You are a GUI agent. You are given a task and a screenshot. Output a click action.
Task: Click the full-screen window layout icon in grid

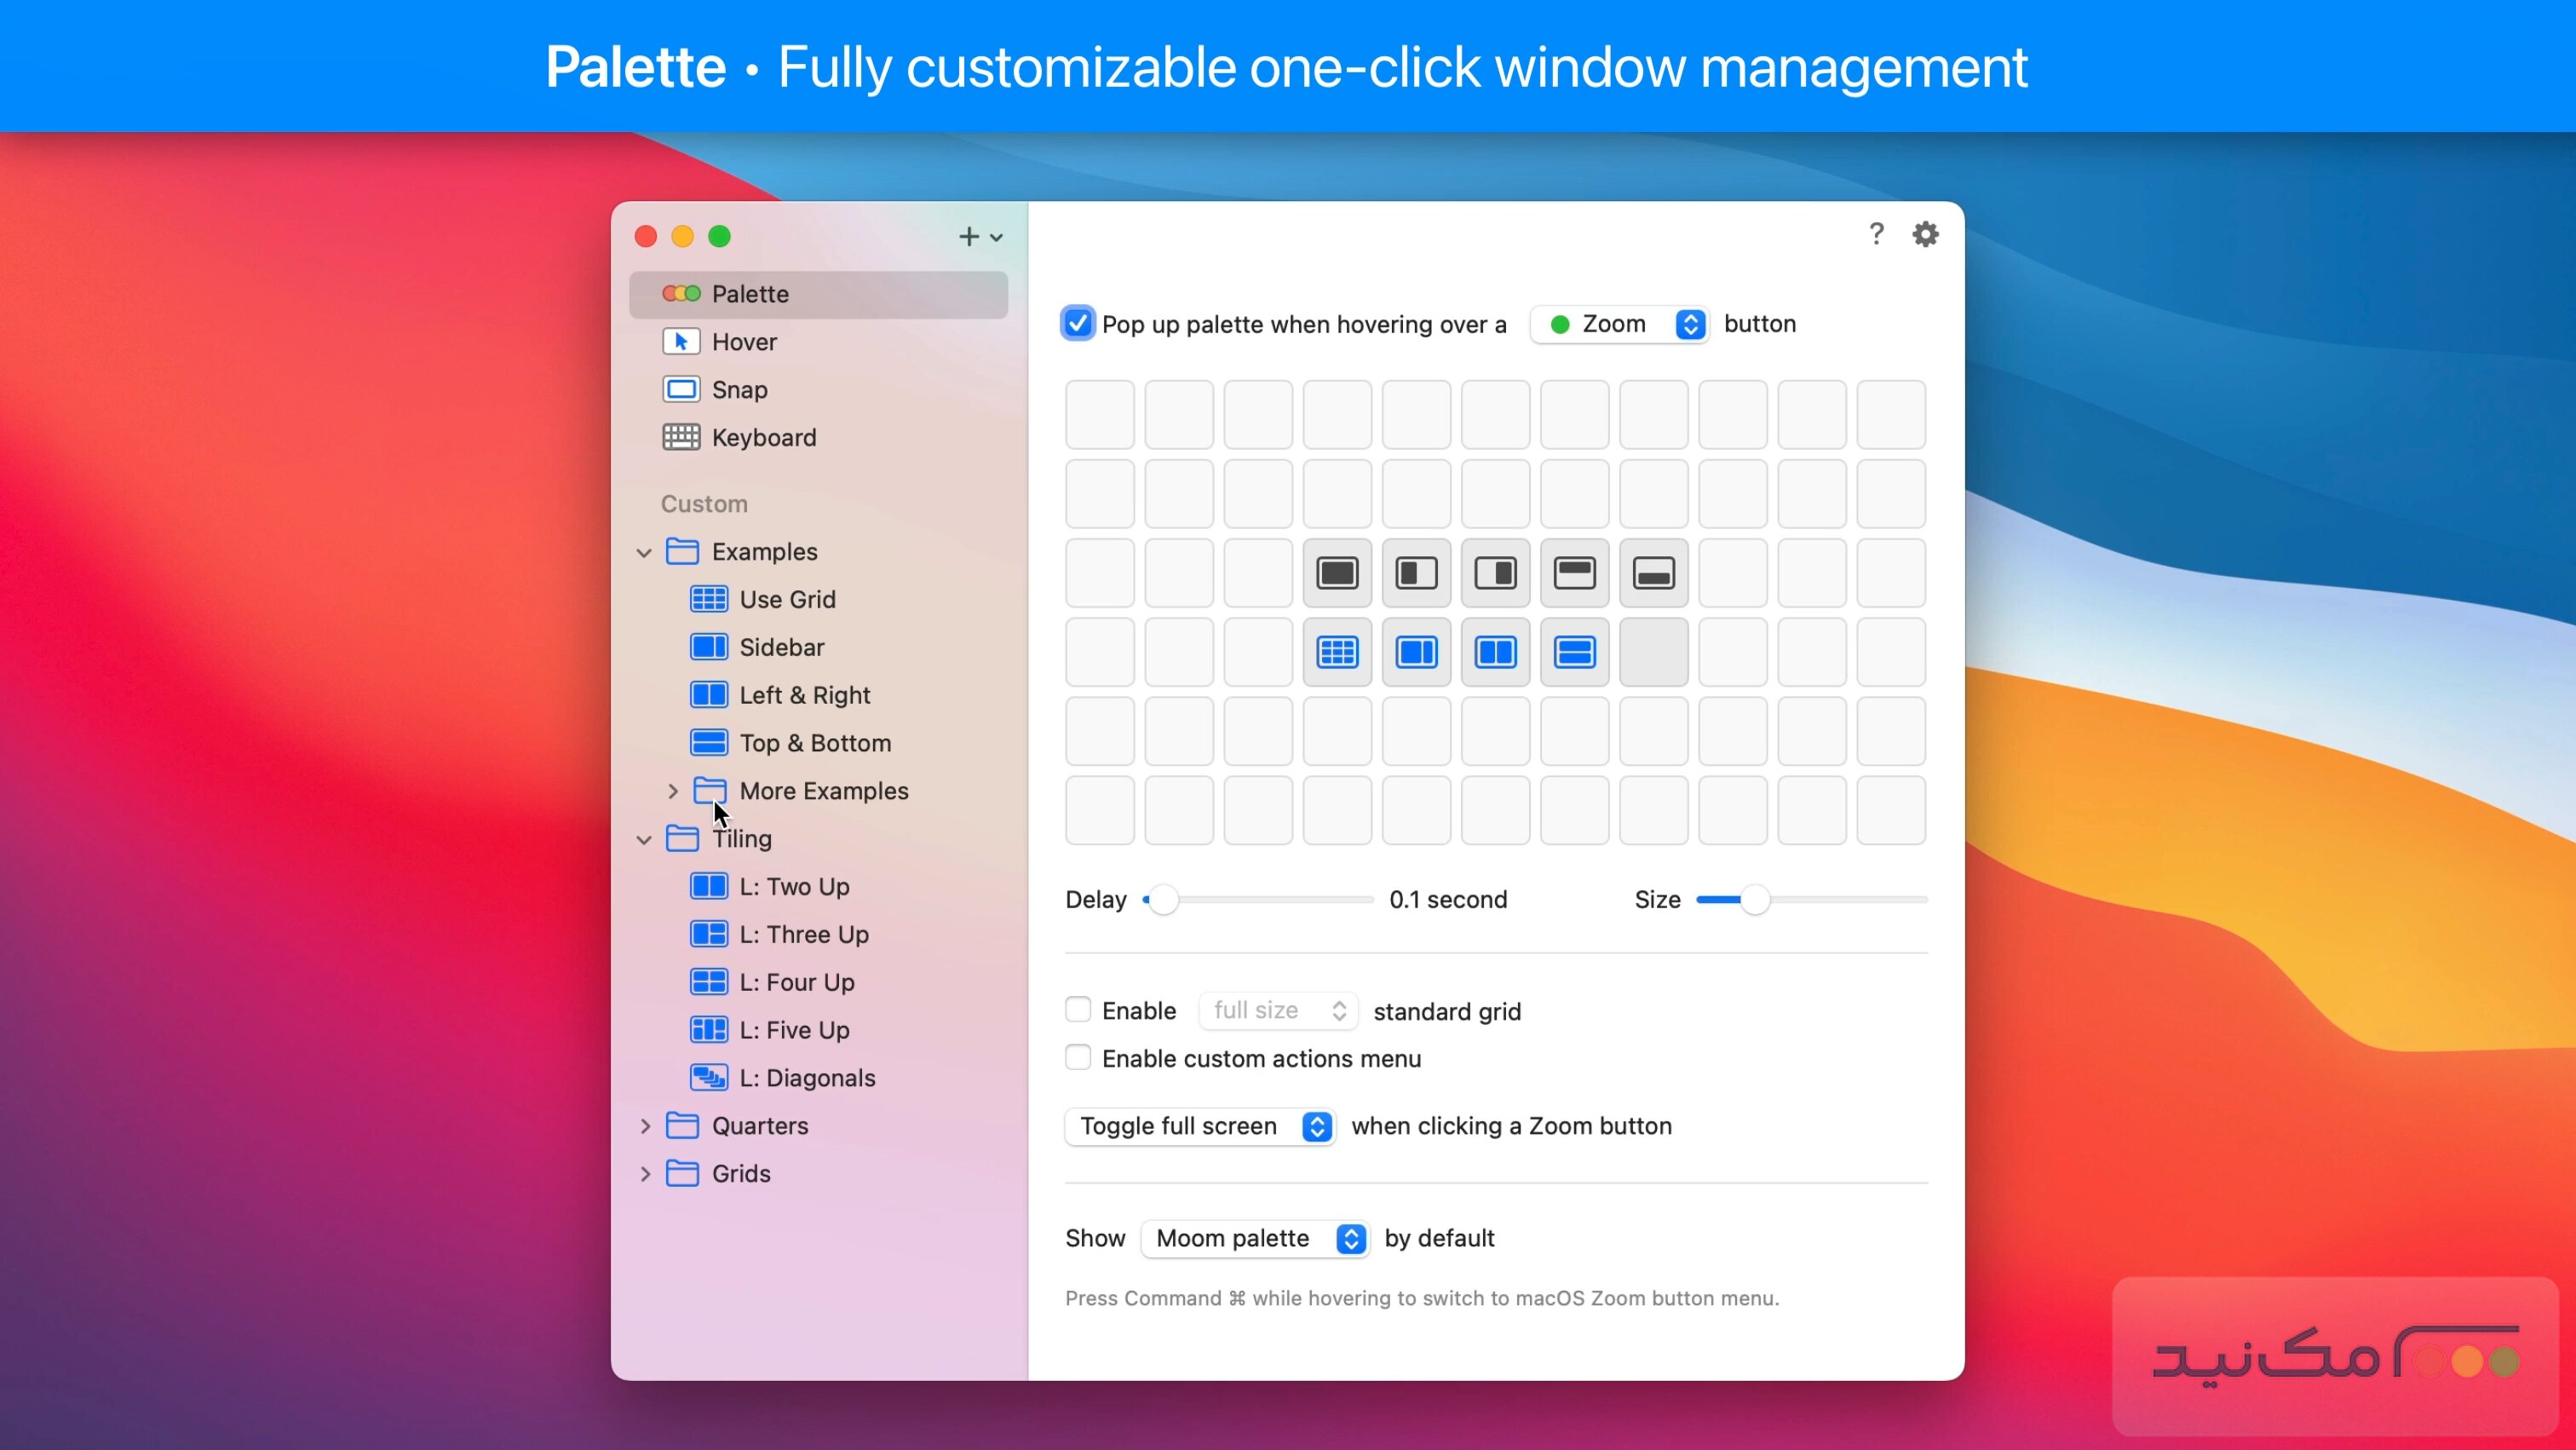pos(1337,573)
